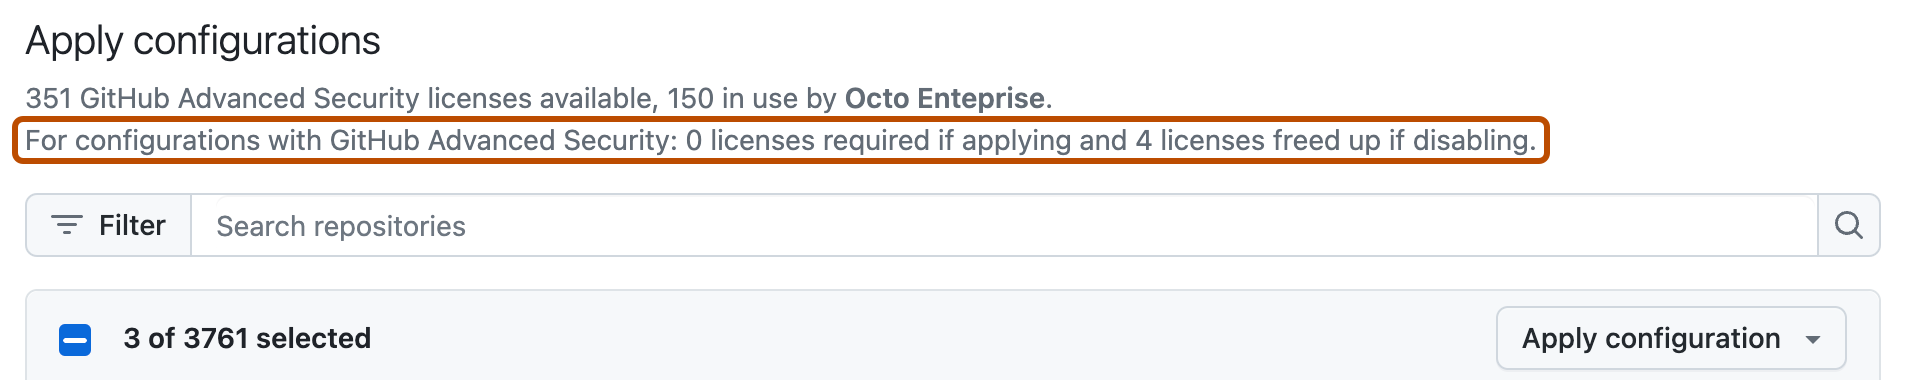Image resolution: width=1910 pixels, height=380 pixels.
Task: Click the caret arrow beside Apply configuration
Action: point(1813,340)
